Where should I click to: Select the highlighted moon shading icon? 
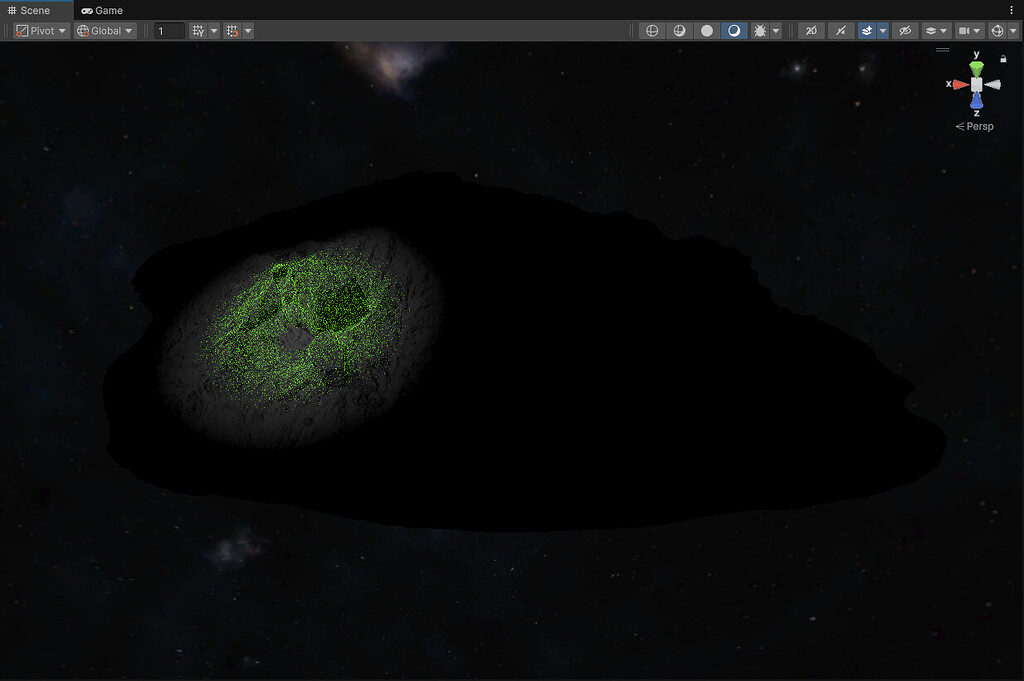click(734, 30)
